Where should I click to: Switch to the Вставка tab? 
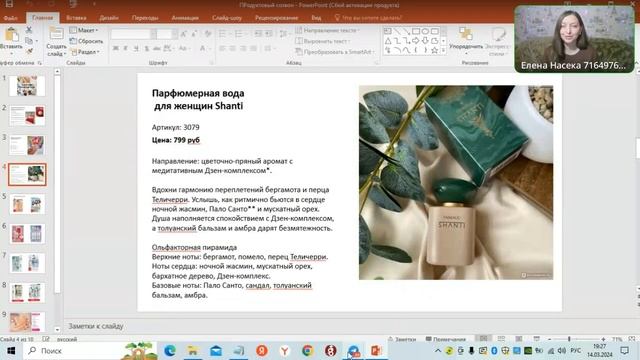[x=76, y=18]
